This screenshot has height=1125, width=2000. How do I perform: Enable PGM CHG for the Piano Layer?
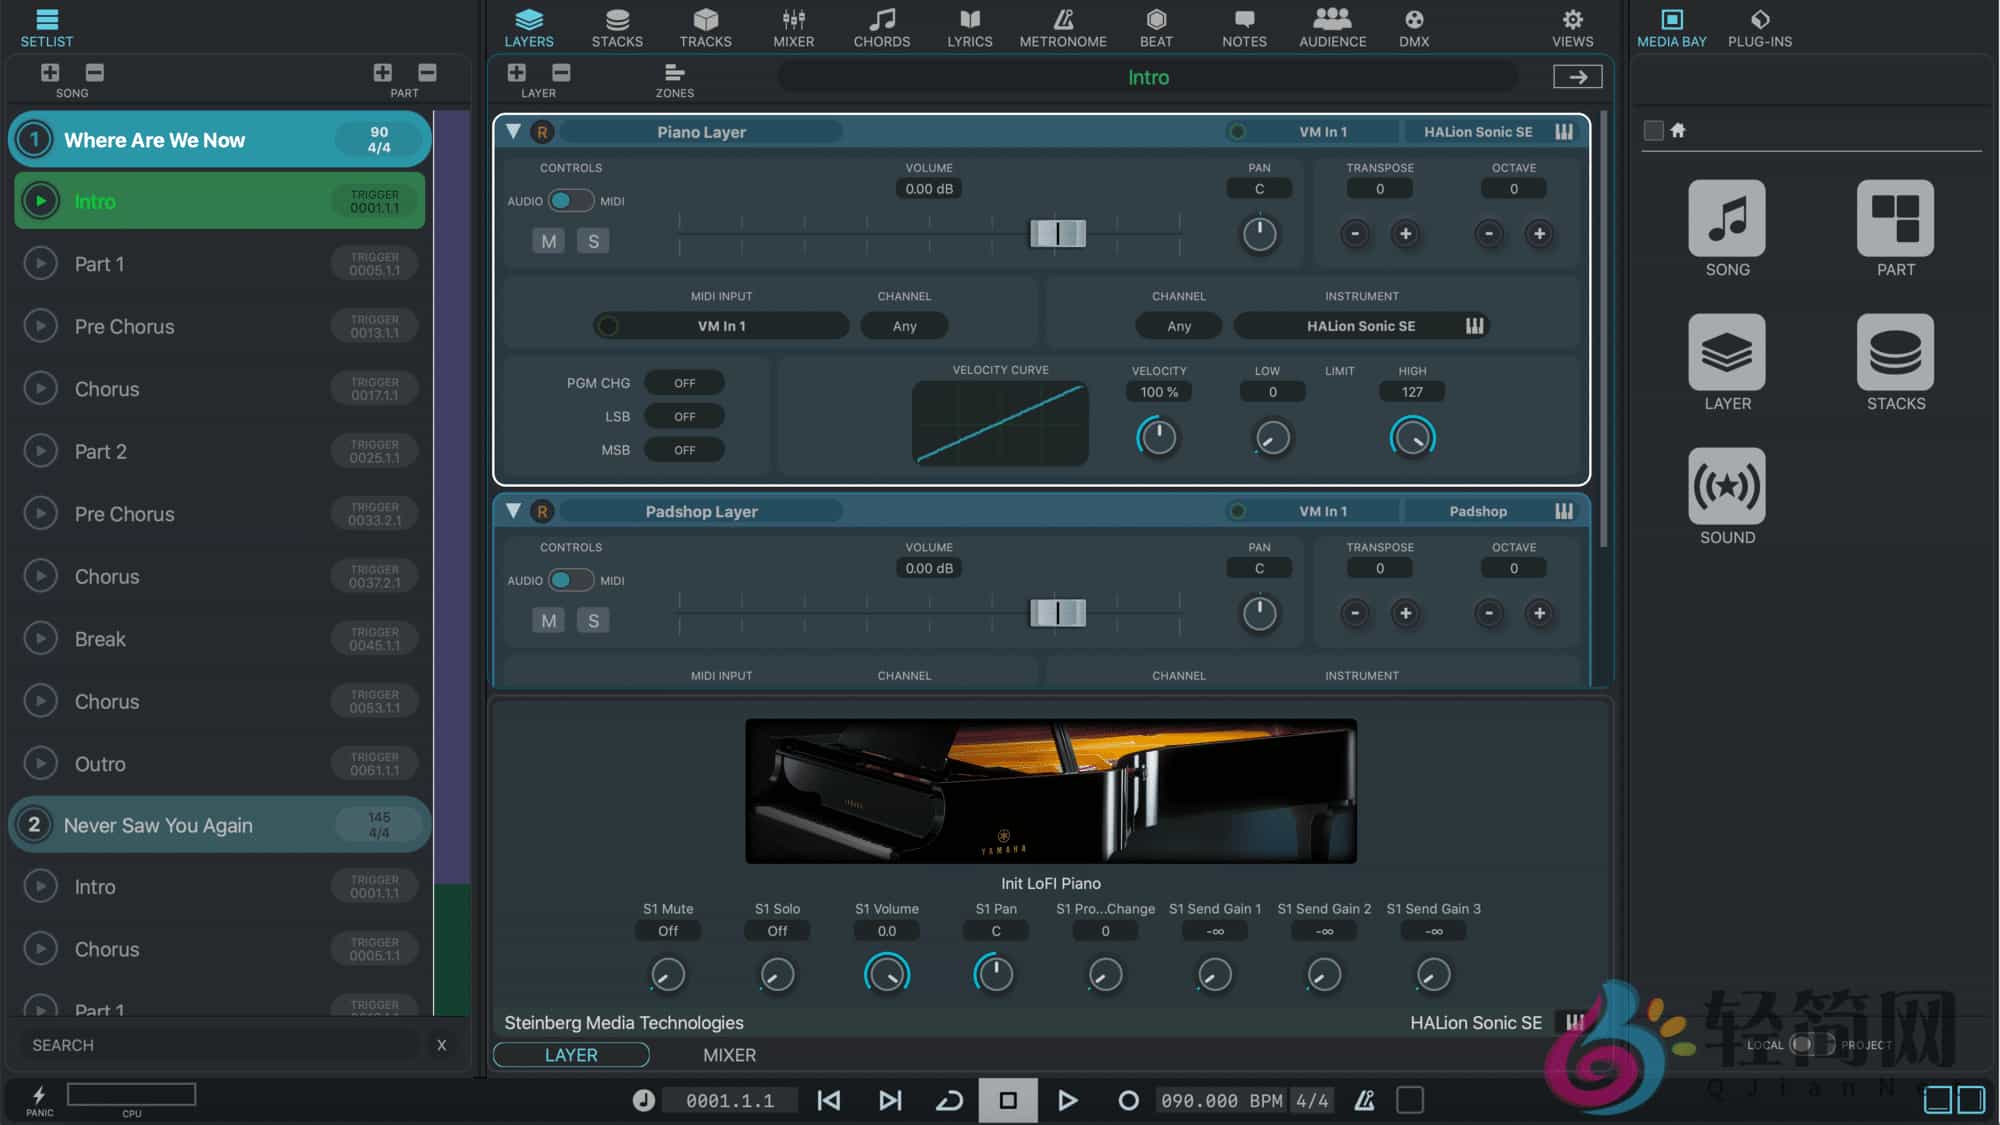684,382
